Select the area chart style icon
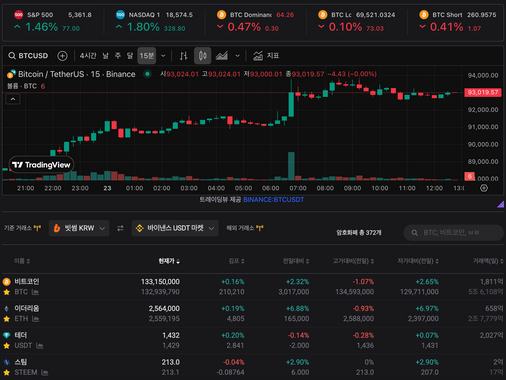 222,56
